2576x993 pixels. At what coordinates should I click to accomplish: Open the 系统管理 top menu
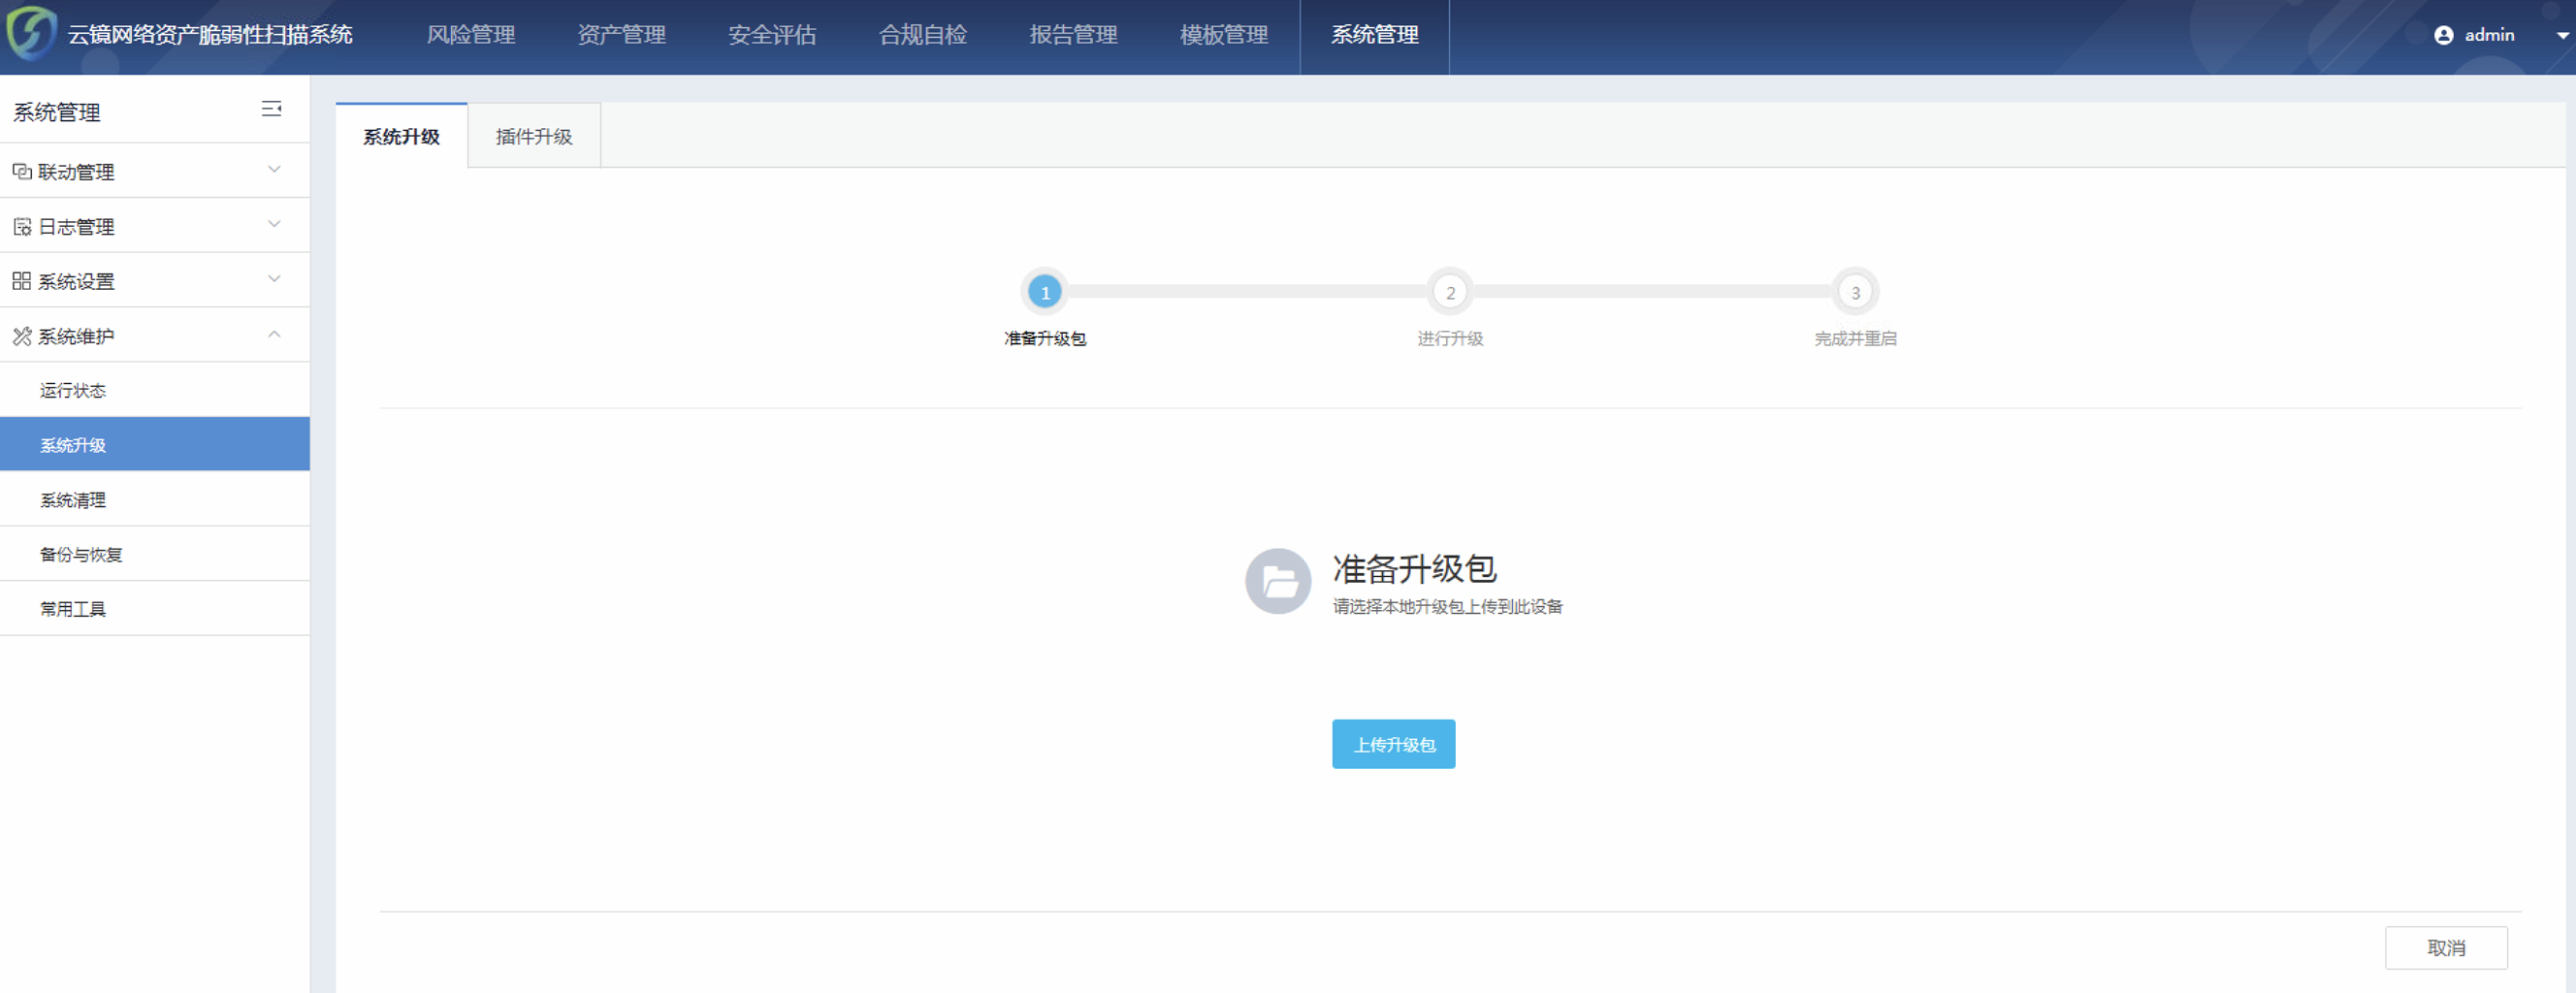click(x=1374, y=35)
